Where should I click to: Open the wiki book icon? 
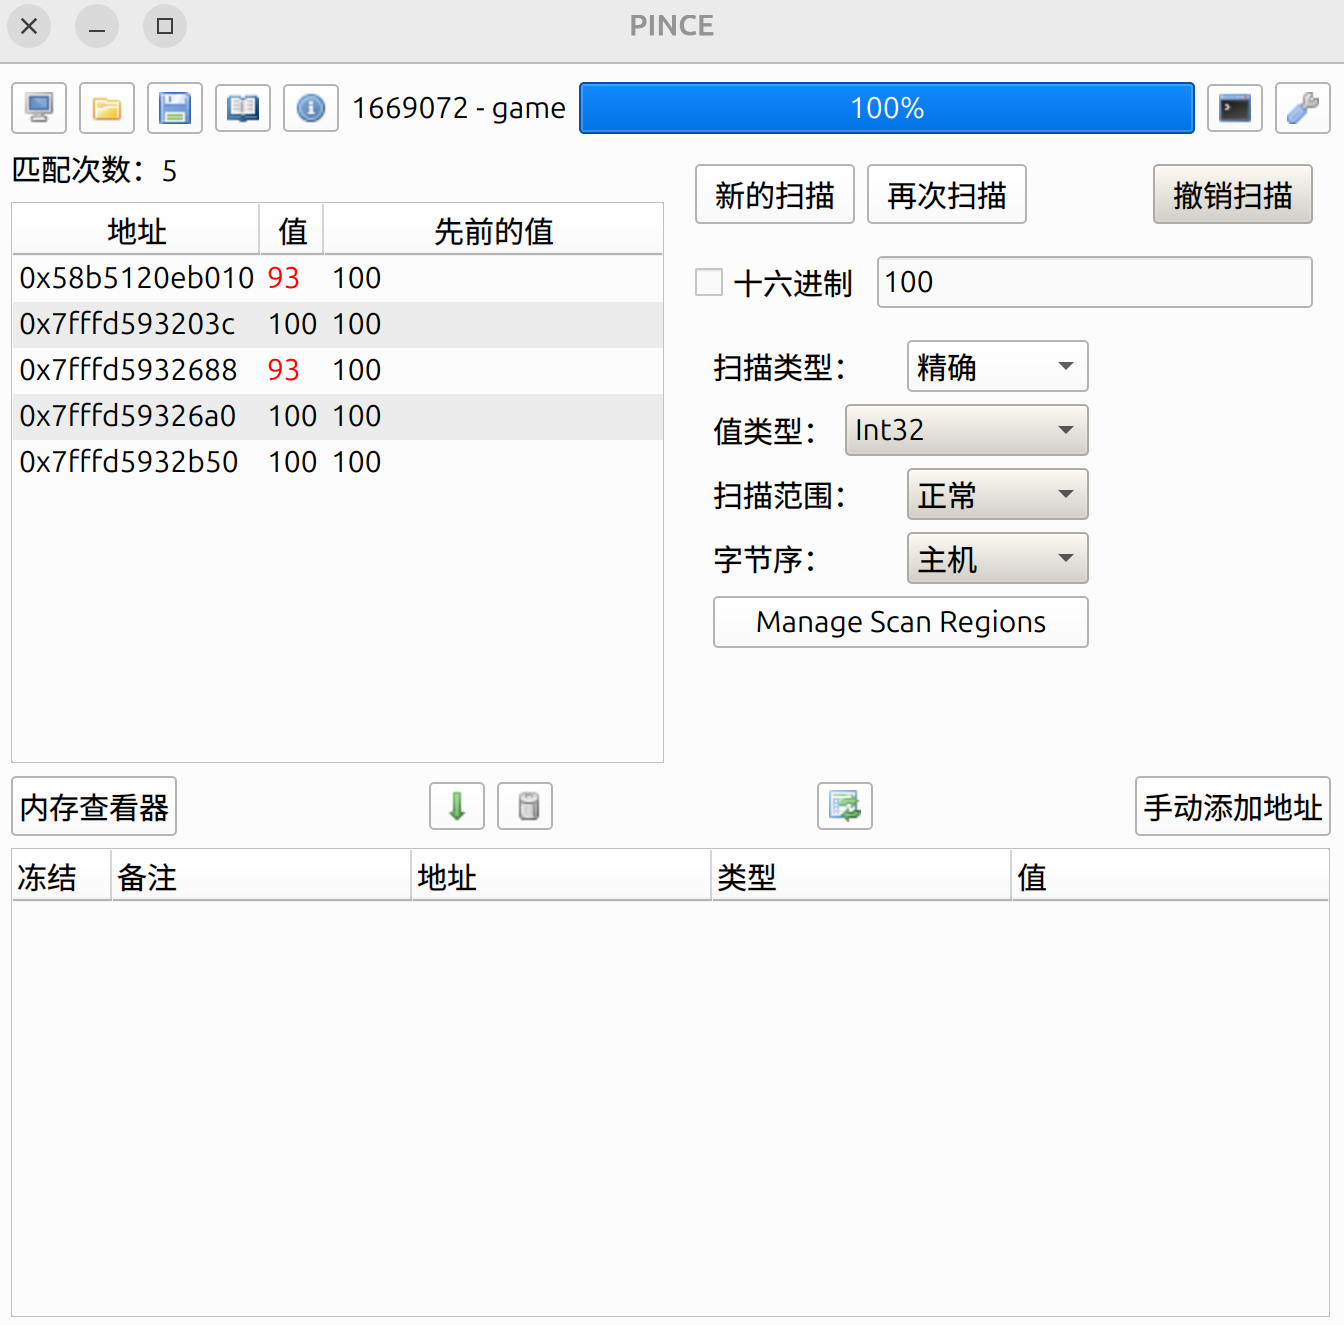243,108
